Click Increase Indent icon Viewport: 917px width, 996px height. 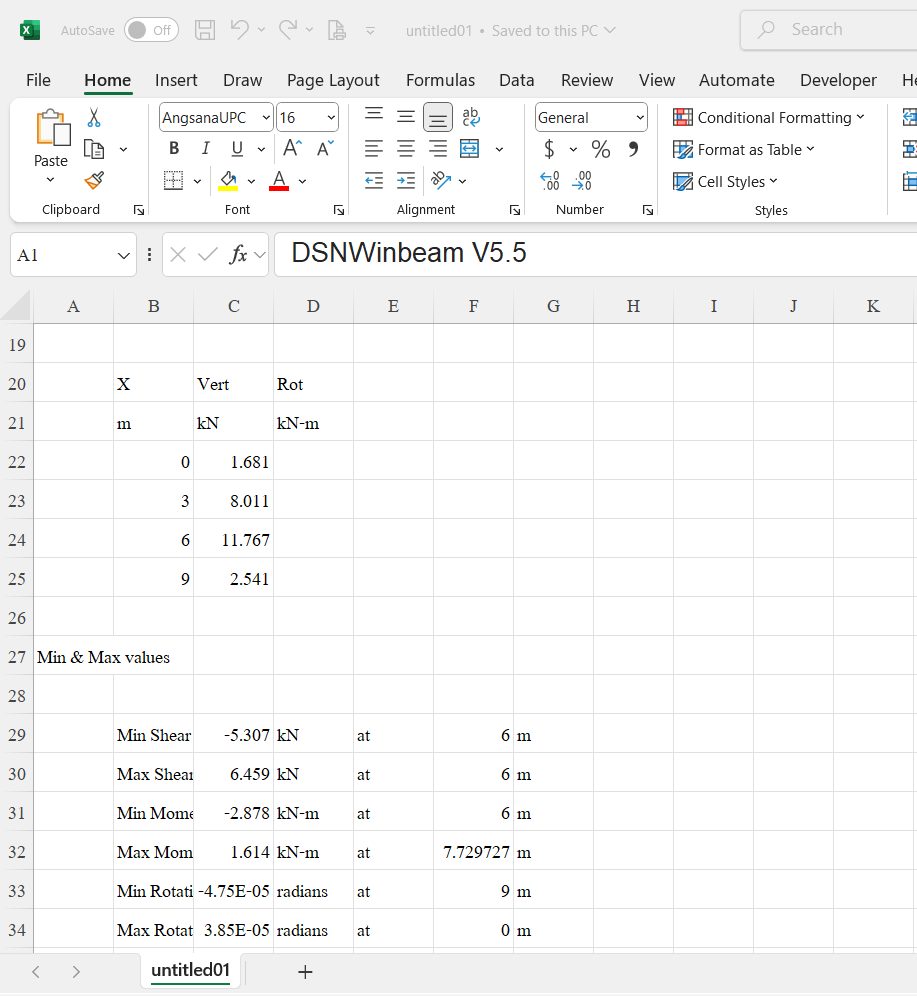tap(406, 181)
